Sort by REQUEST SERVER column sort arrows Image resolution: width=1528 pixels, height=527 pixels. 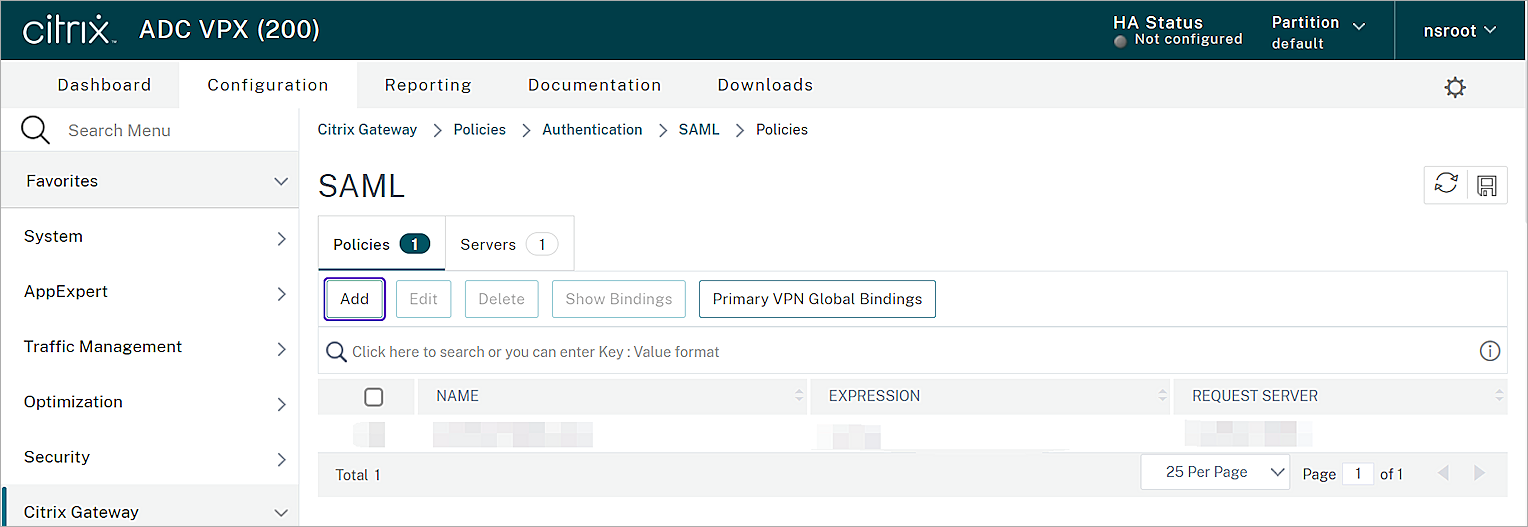(x=1500, y=396)
